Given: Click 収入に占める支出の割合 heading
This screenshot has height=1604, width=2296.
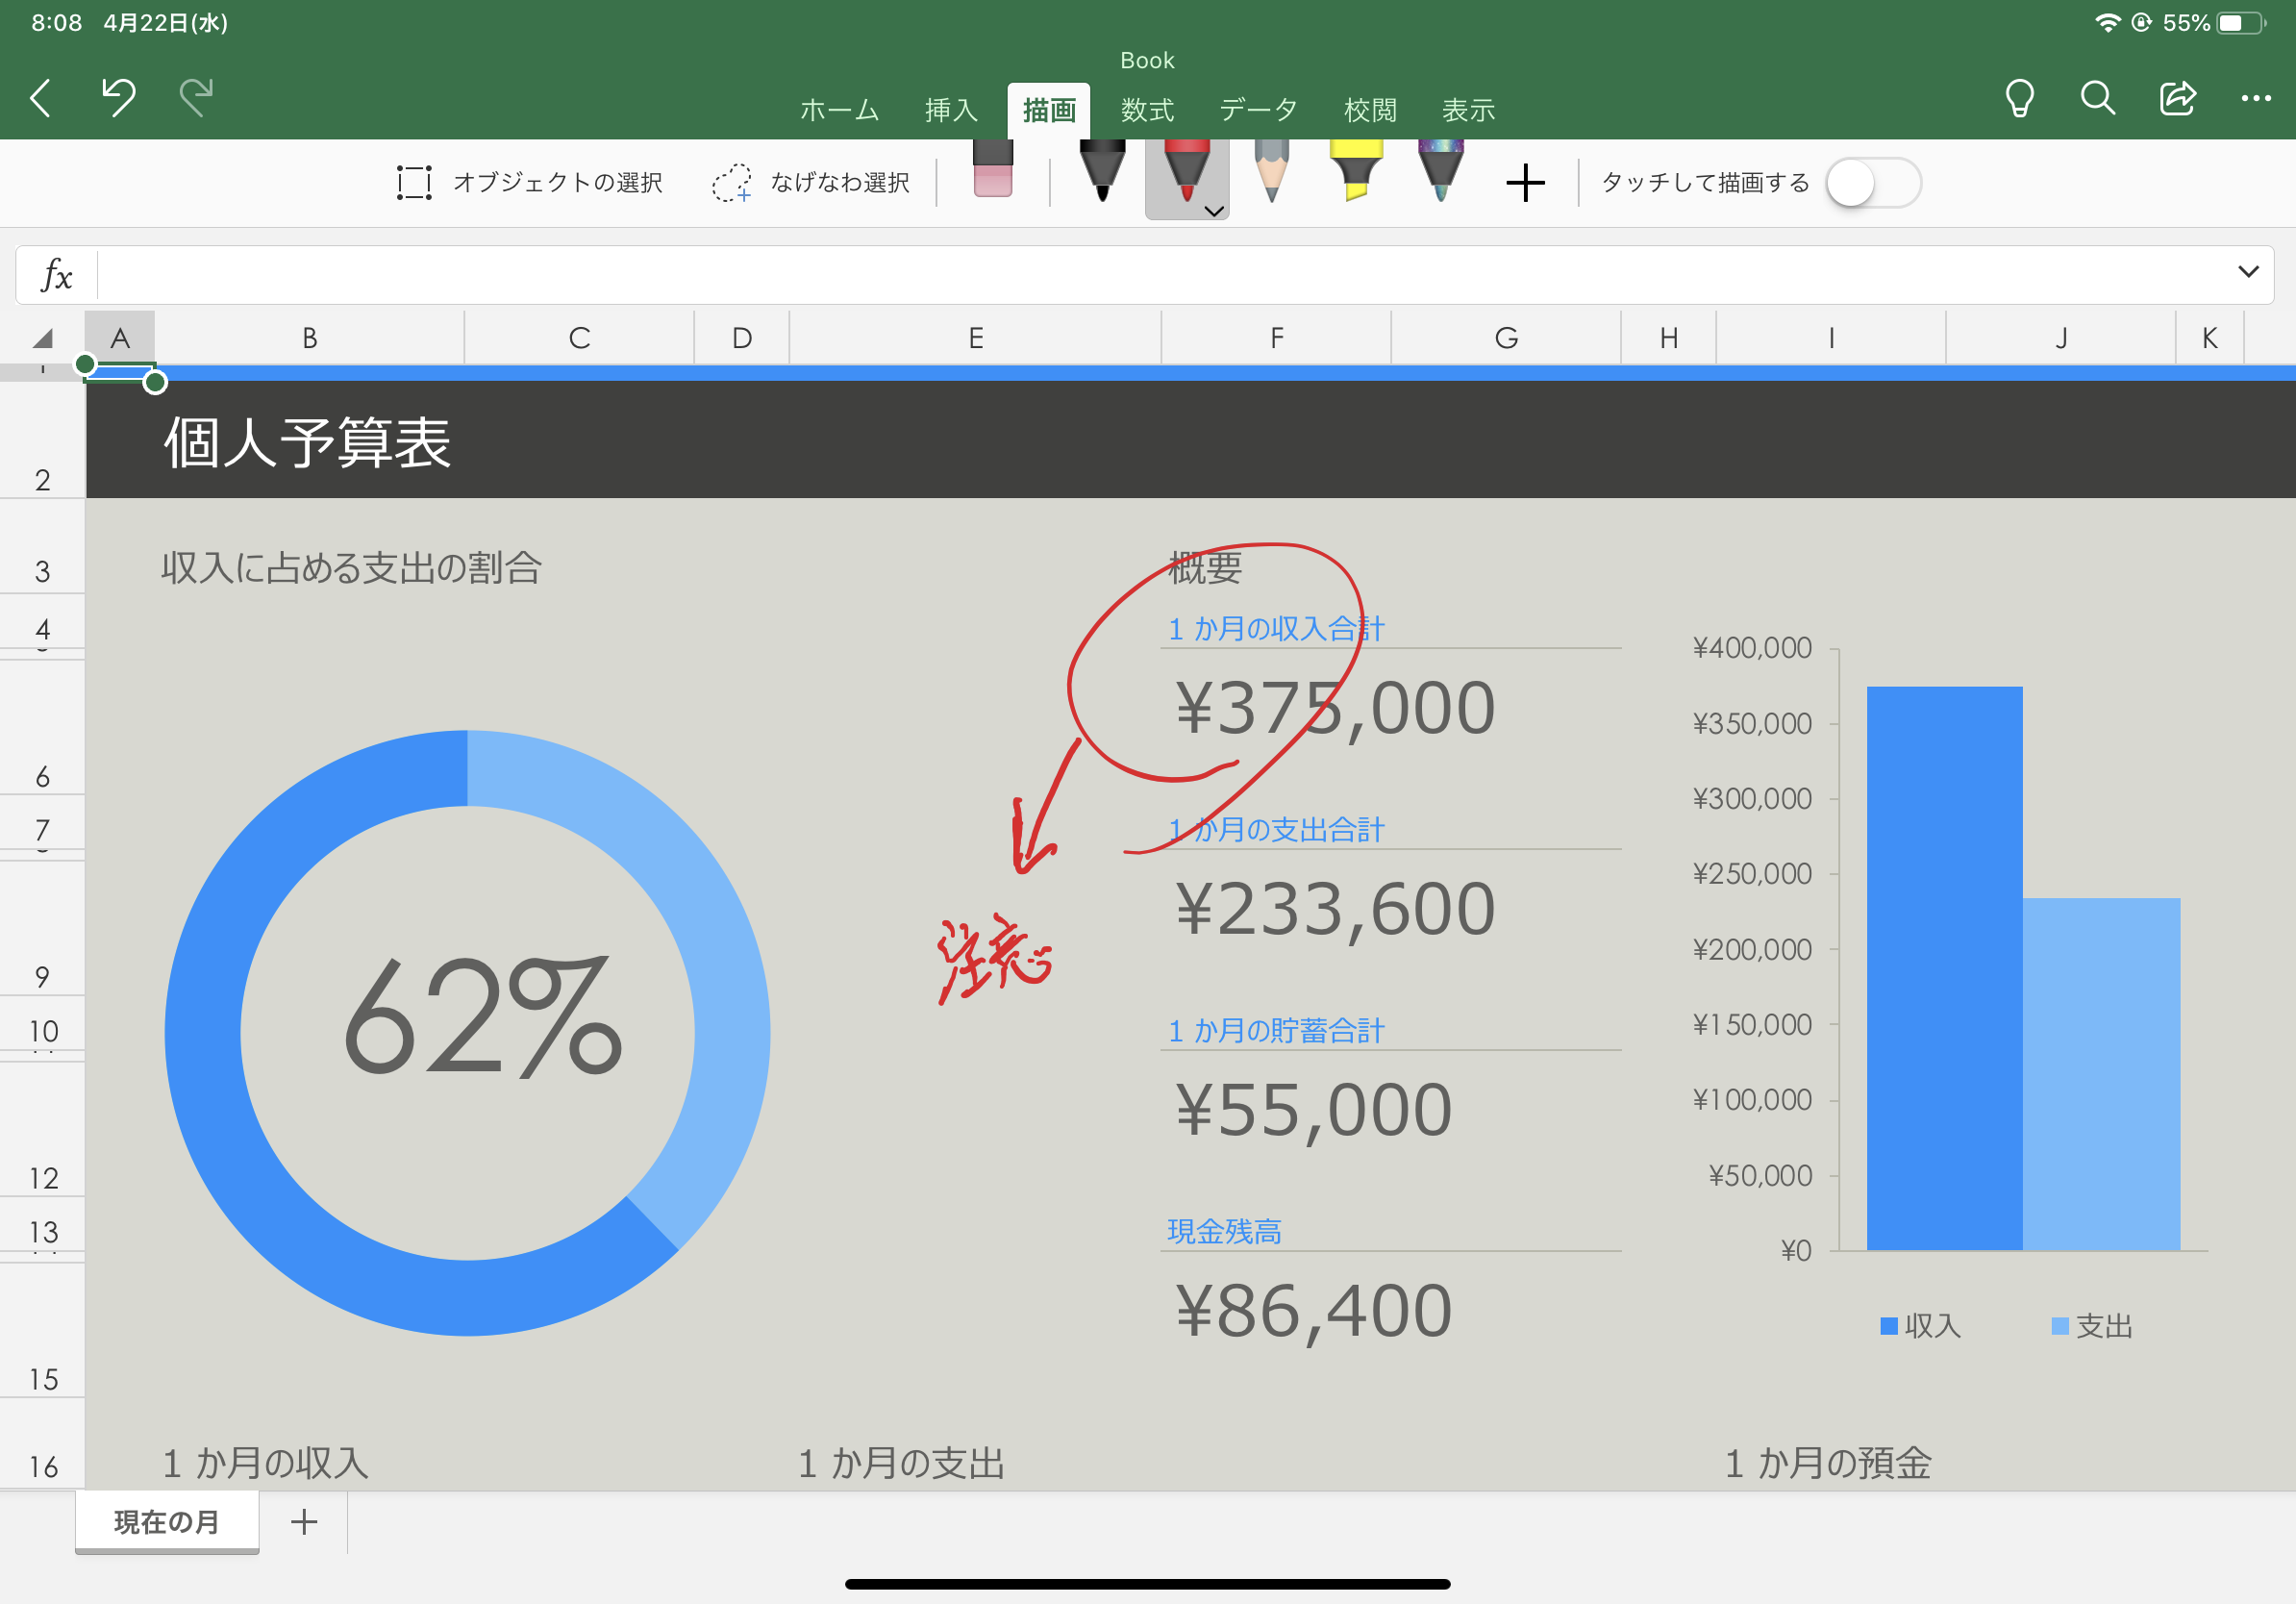Looking at the screenshot, I should click(352, 568).
